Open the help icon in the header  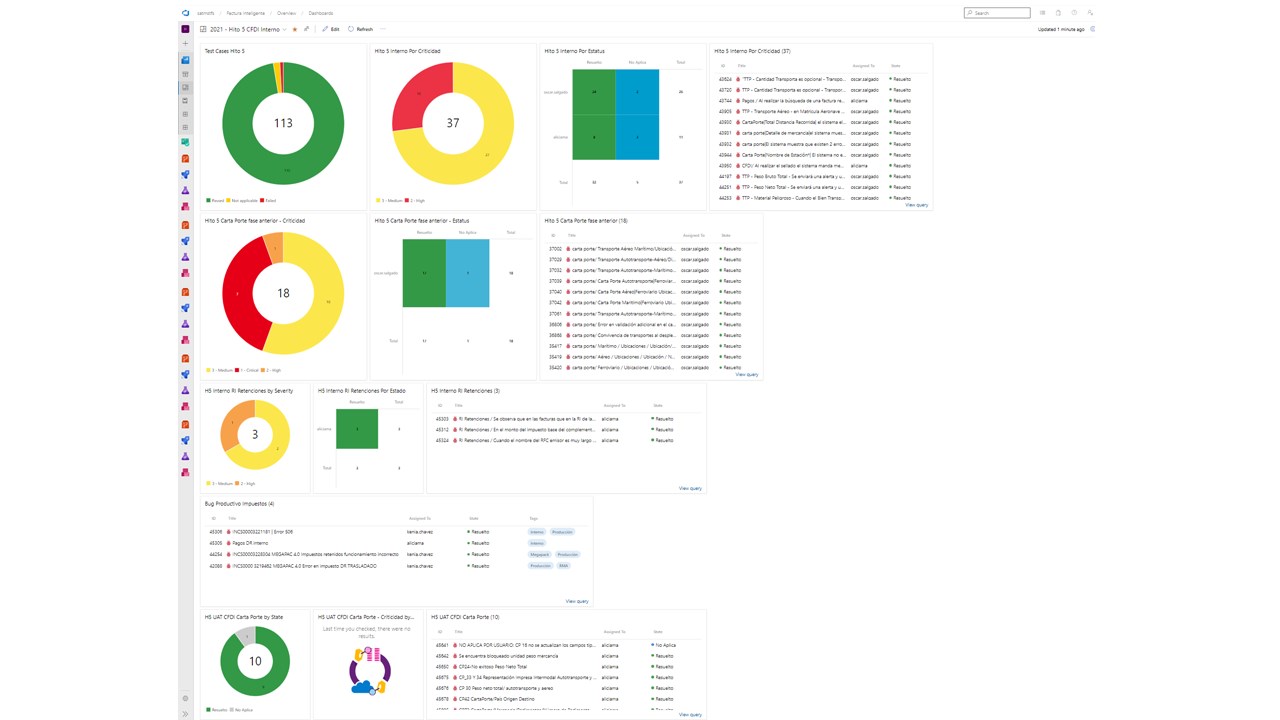tap(1074, 13)
